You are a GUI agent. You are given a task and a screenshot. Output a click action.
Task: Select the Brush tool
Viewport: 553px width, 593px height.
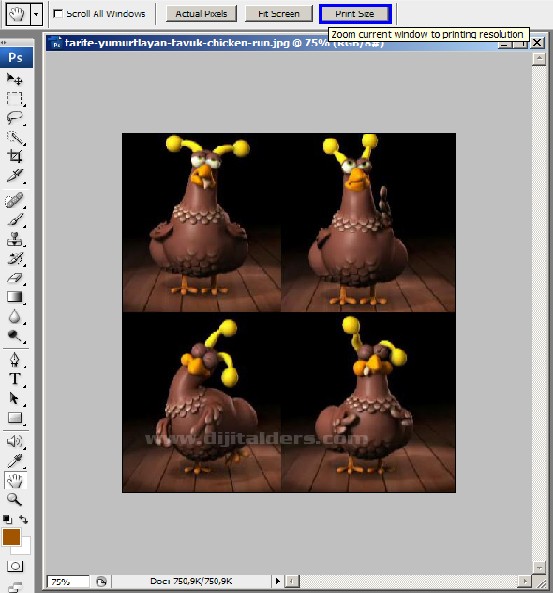pos(15,220)
